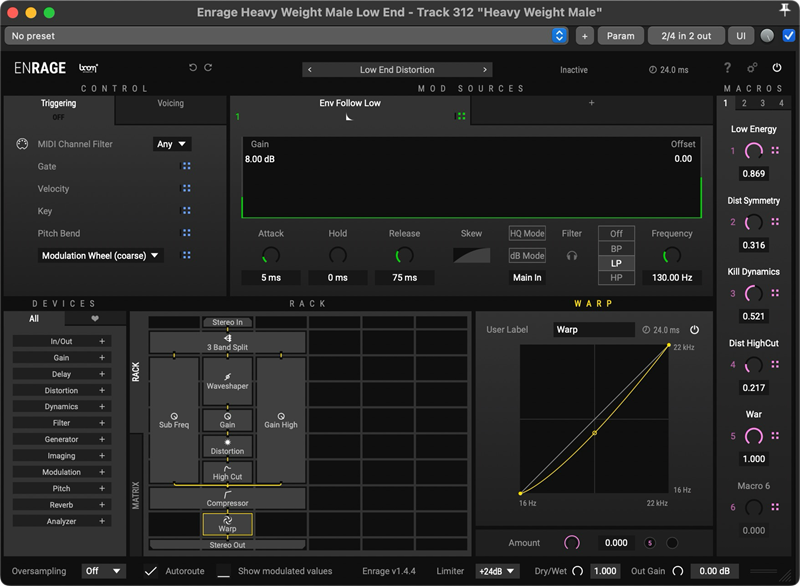This screenshot has height=586, width=800.
Task: Click the favorites heart tab
Action: coord(95,319)
